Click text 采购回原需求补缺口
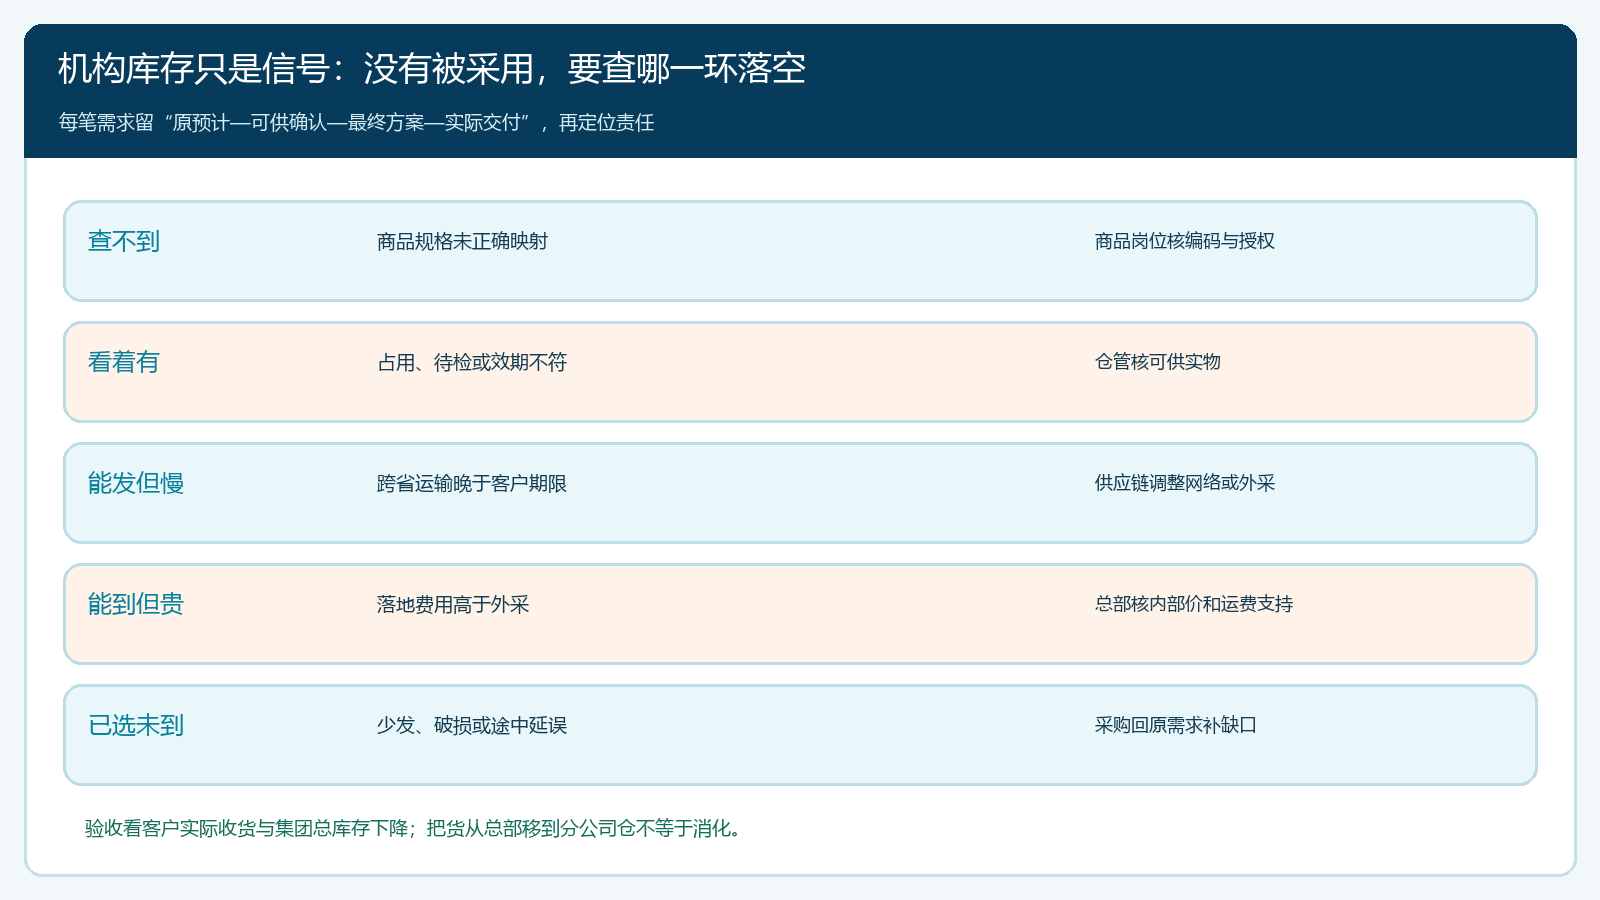This screenshot has height=900, width=1600. coord(1176,725)
